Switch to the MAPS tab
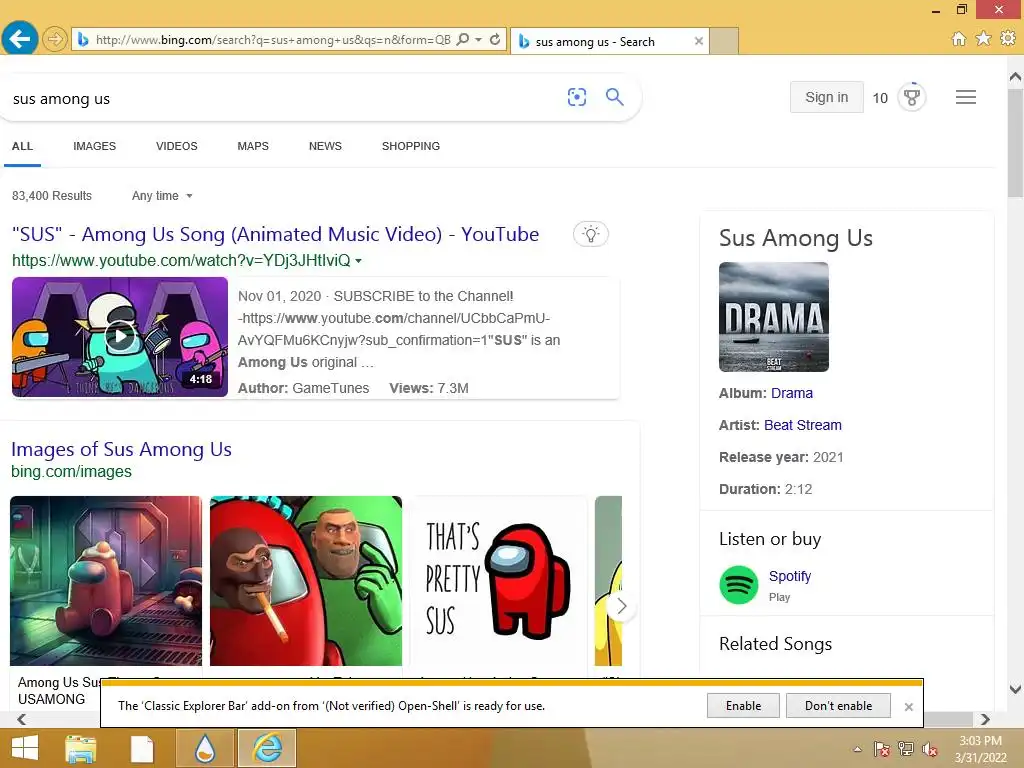Screen dimensions: 1024x768 pos(253,146)
